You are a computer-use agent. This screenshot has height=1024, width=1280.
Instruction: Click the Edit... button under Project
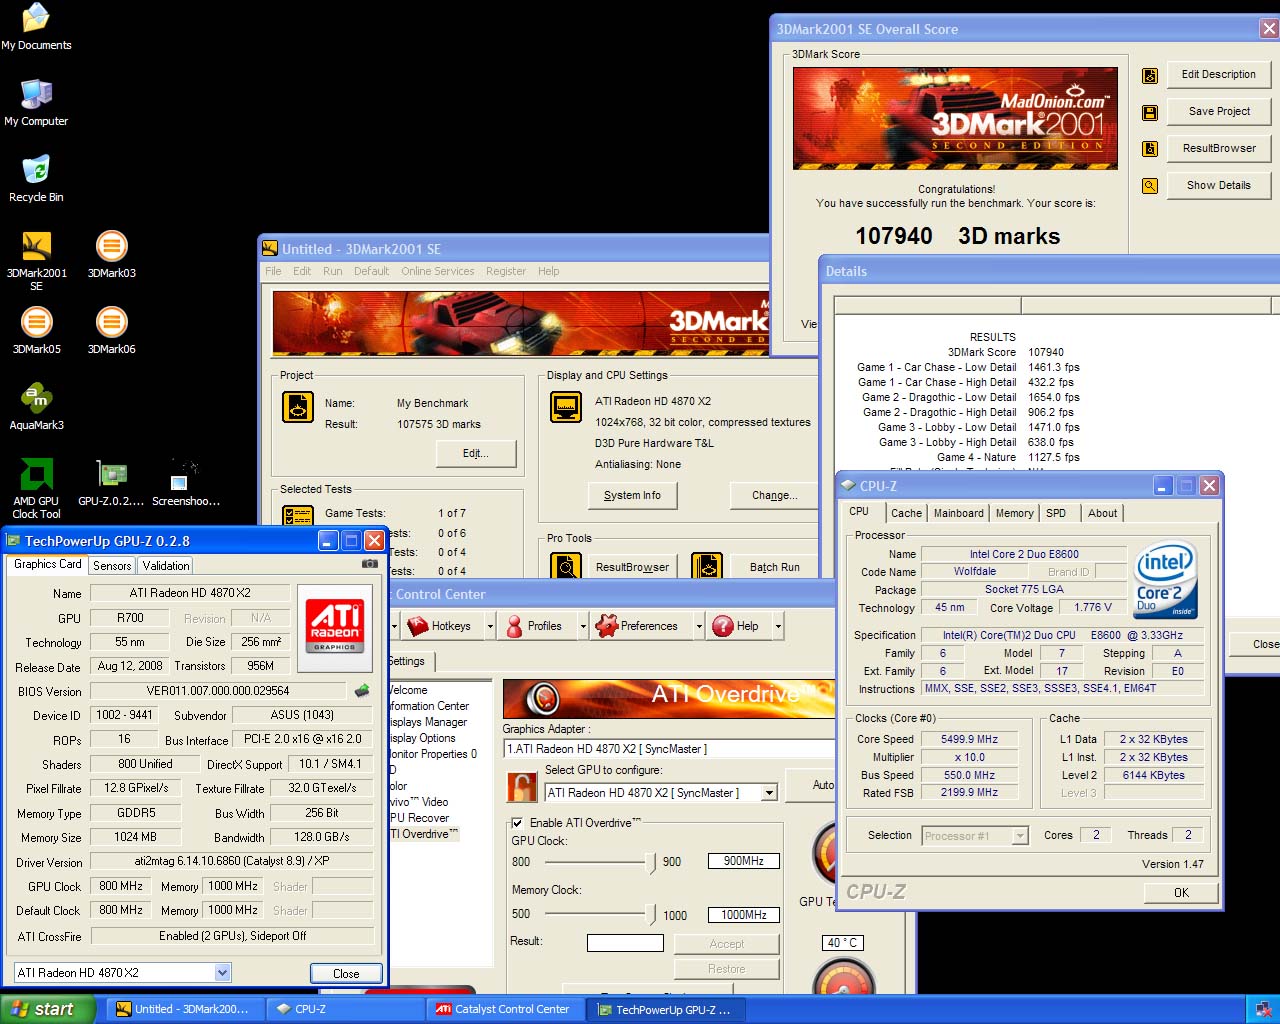tap(476, 454)
